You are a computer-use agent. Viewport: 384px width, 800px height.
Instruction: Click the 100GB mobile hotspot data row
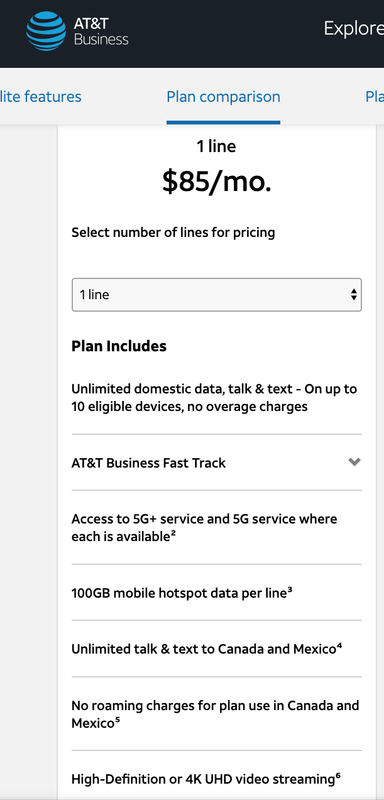(217, 592)
